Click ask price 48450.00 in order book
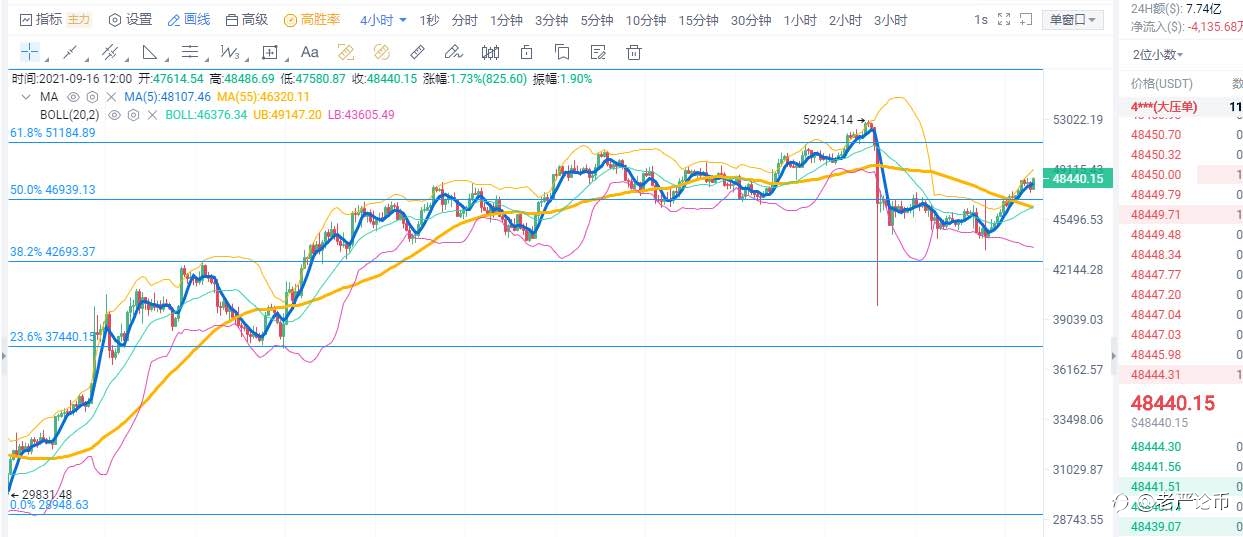This screenshot has height=537, width=1243. [1156, 174]
